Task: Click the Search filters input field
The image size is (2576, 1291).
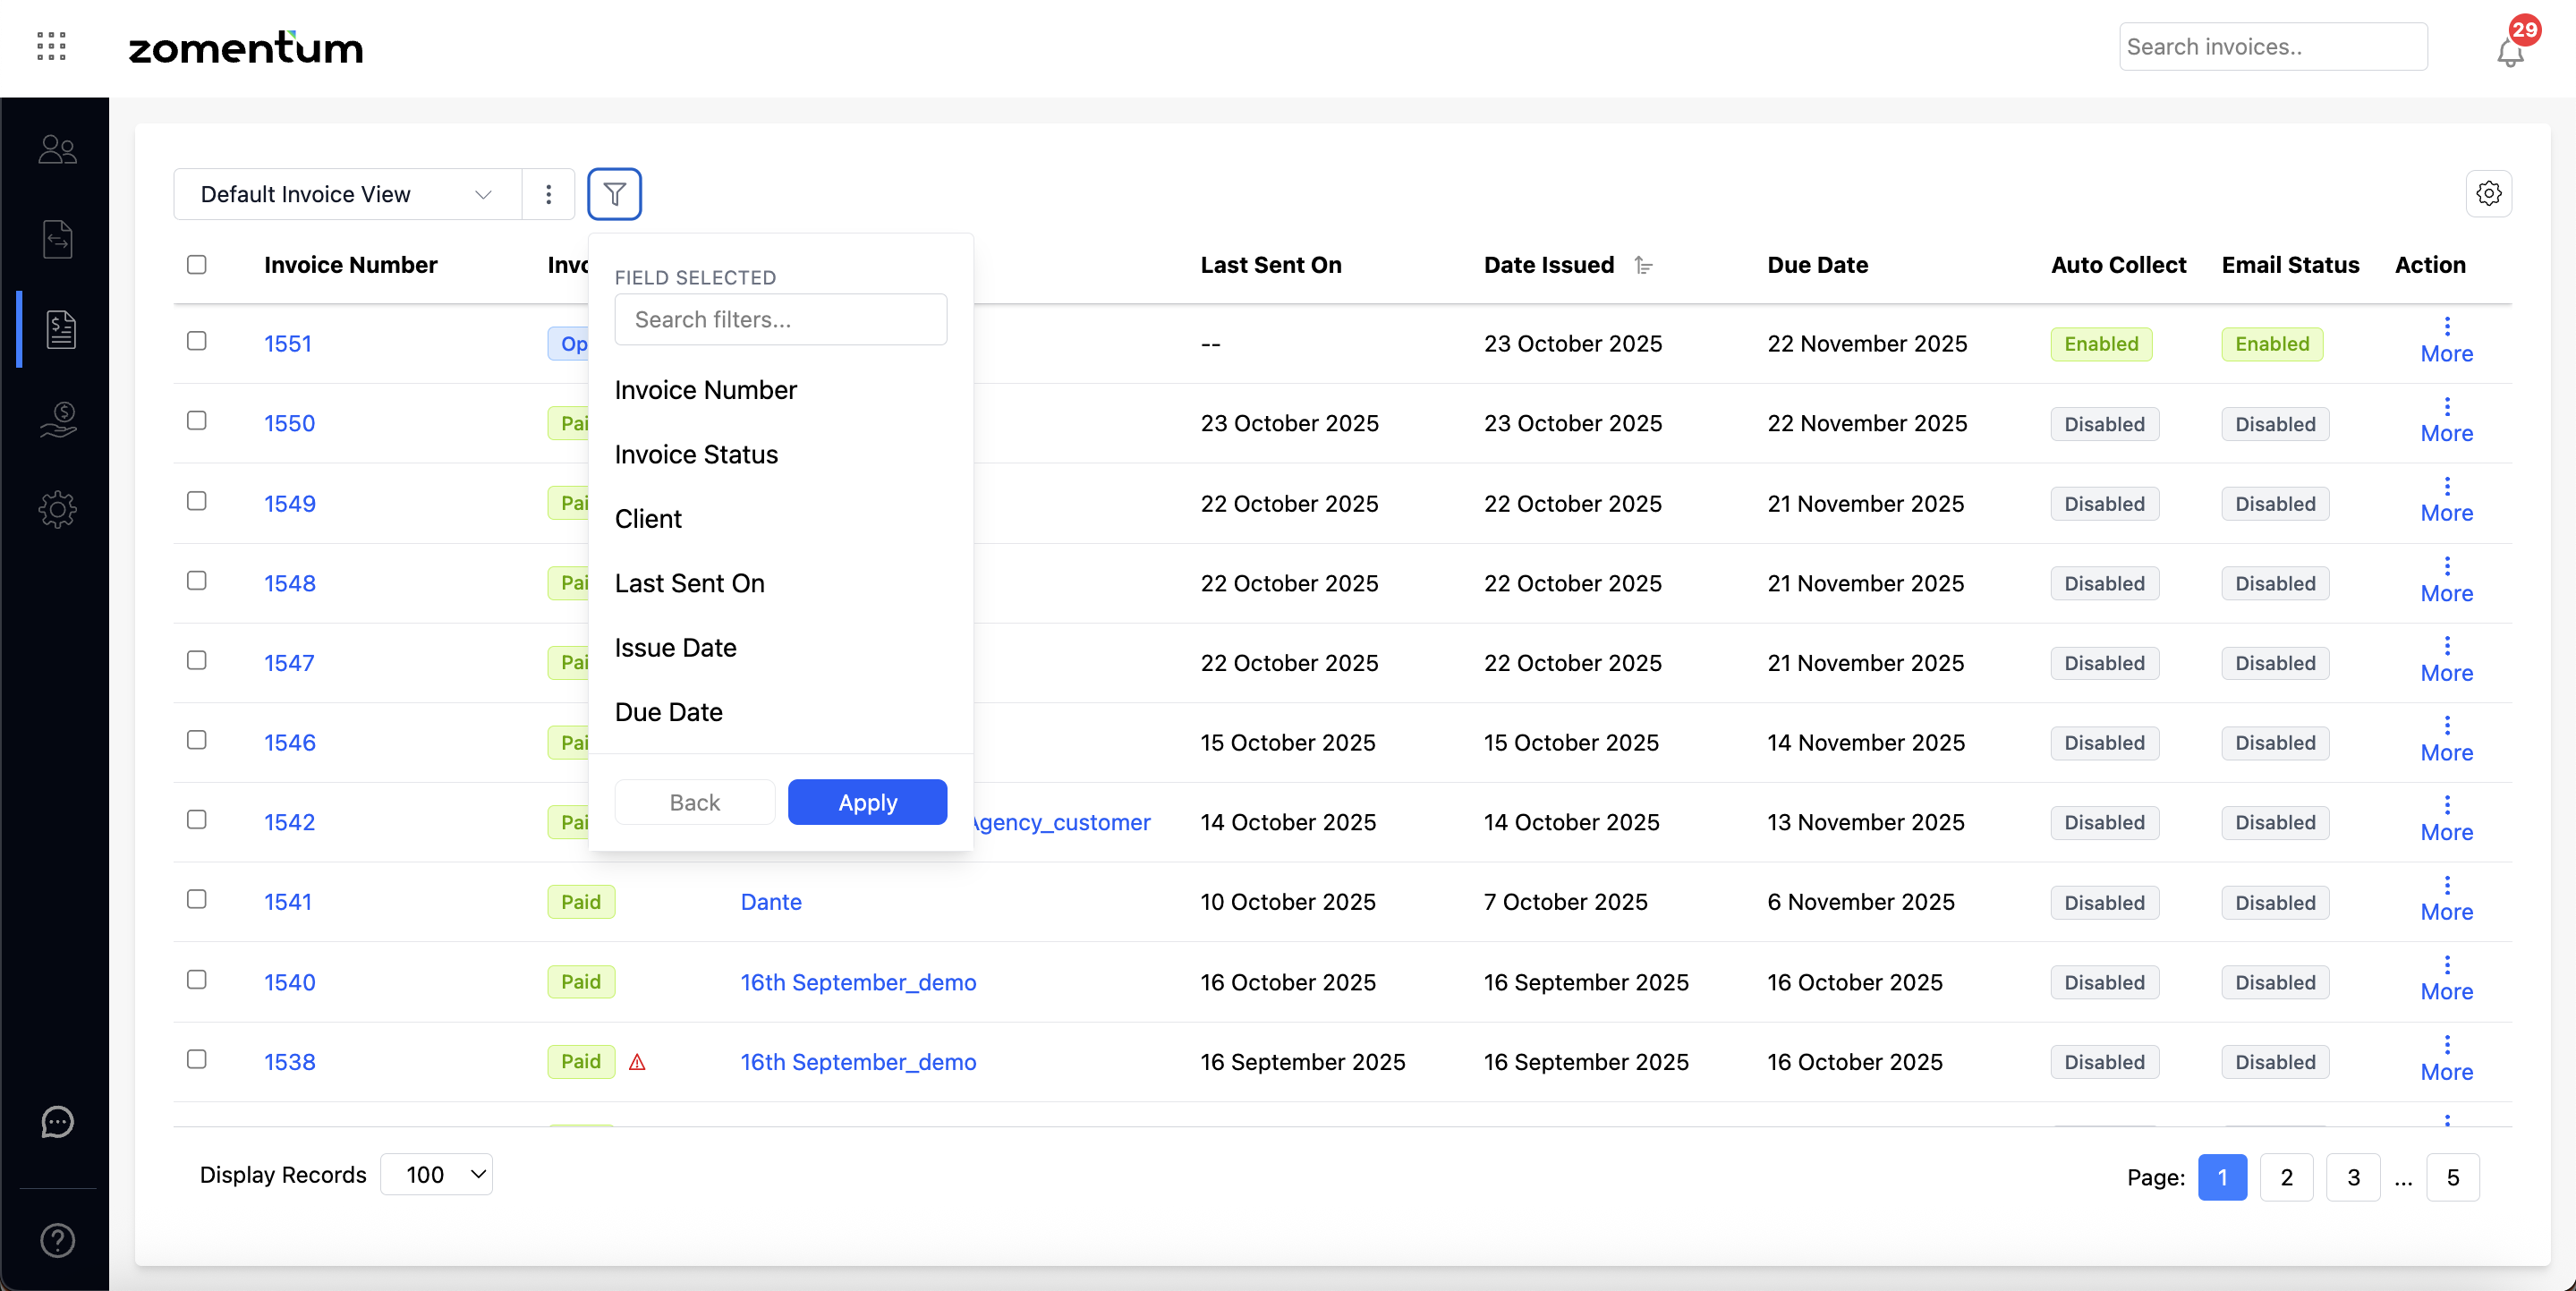Action: [780, 319]
